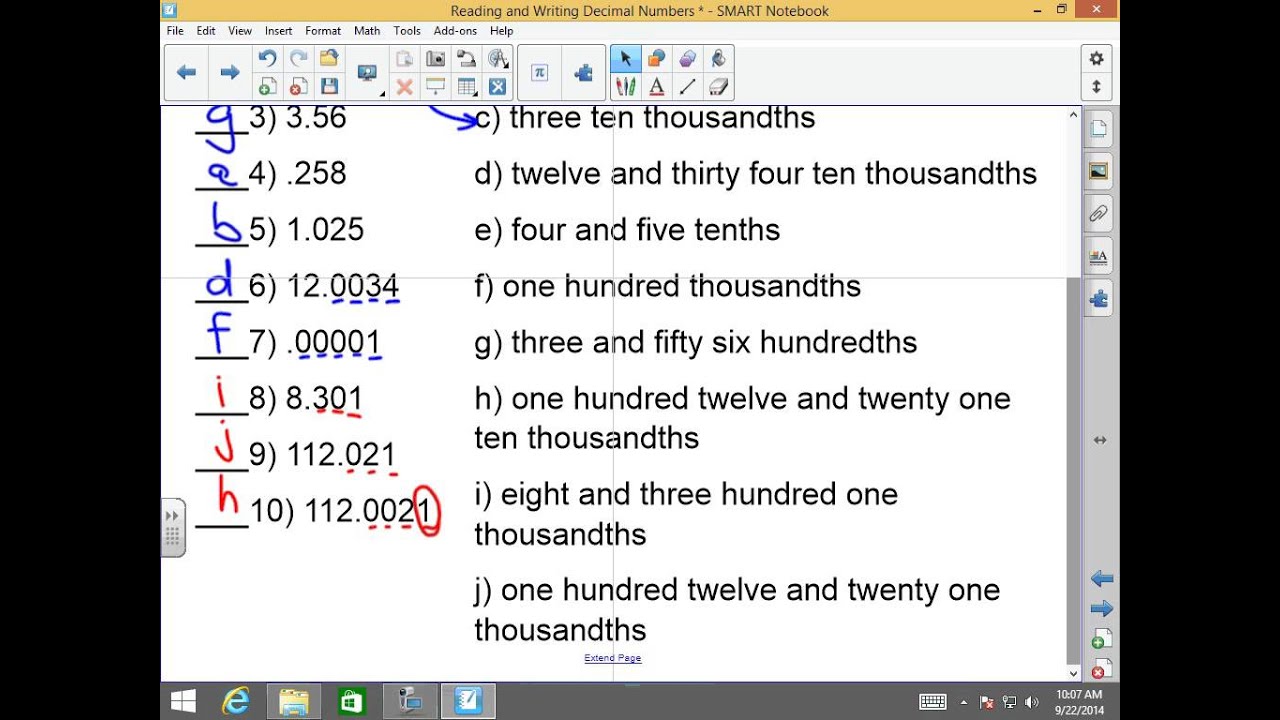Screen dimensions: 1280x720
Task: Open Windows Store from taskbar
Action: point(351,701)
